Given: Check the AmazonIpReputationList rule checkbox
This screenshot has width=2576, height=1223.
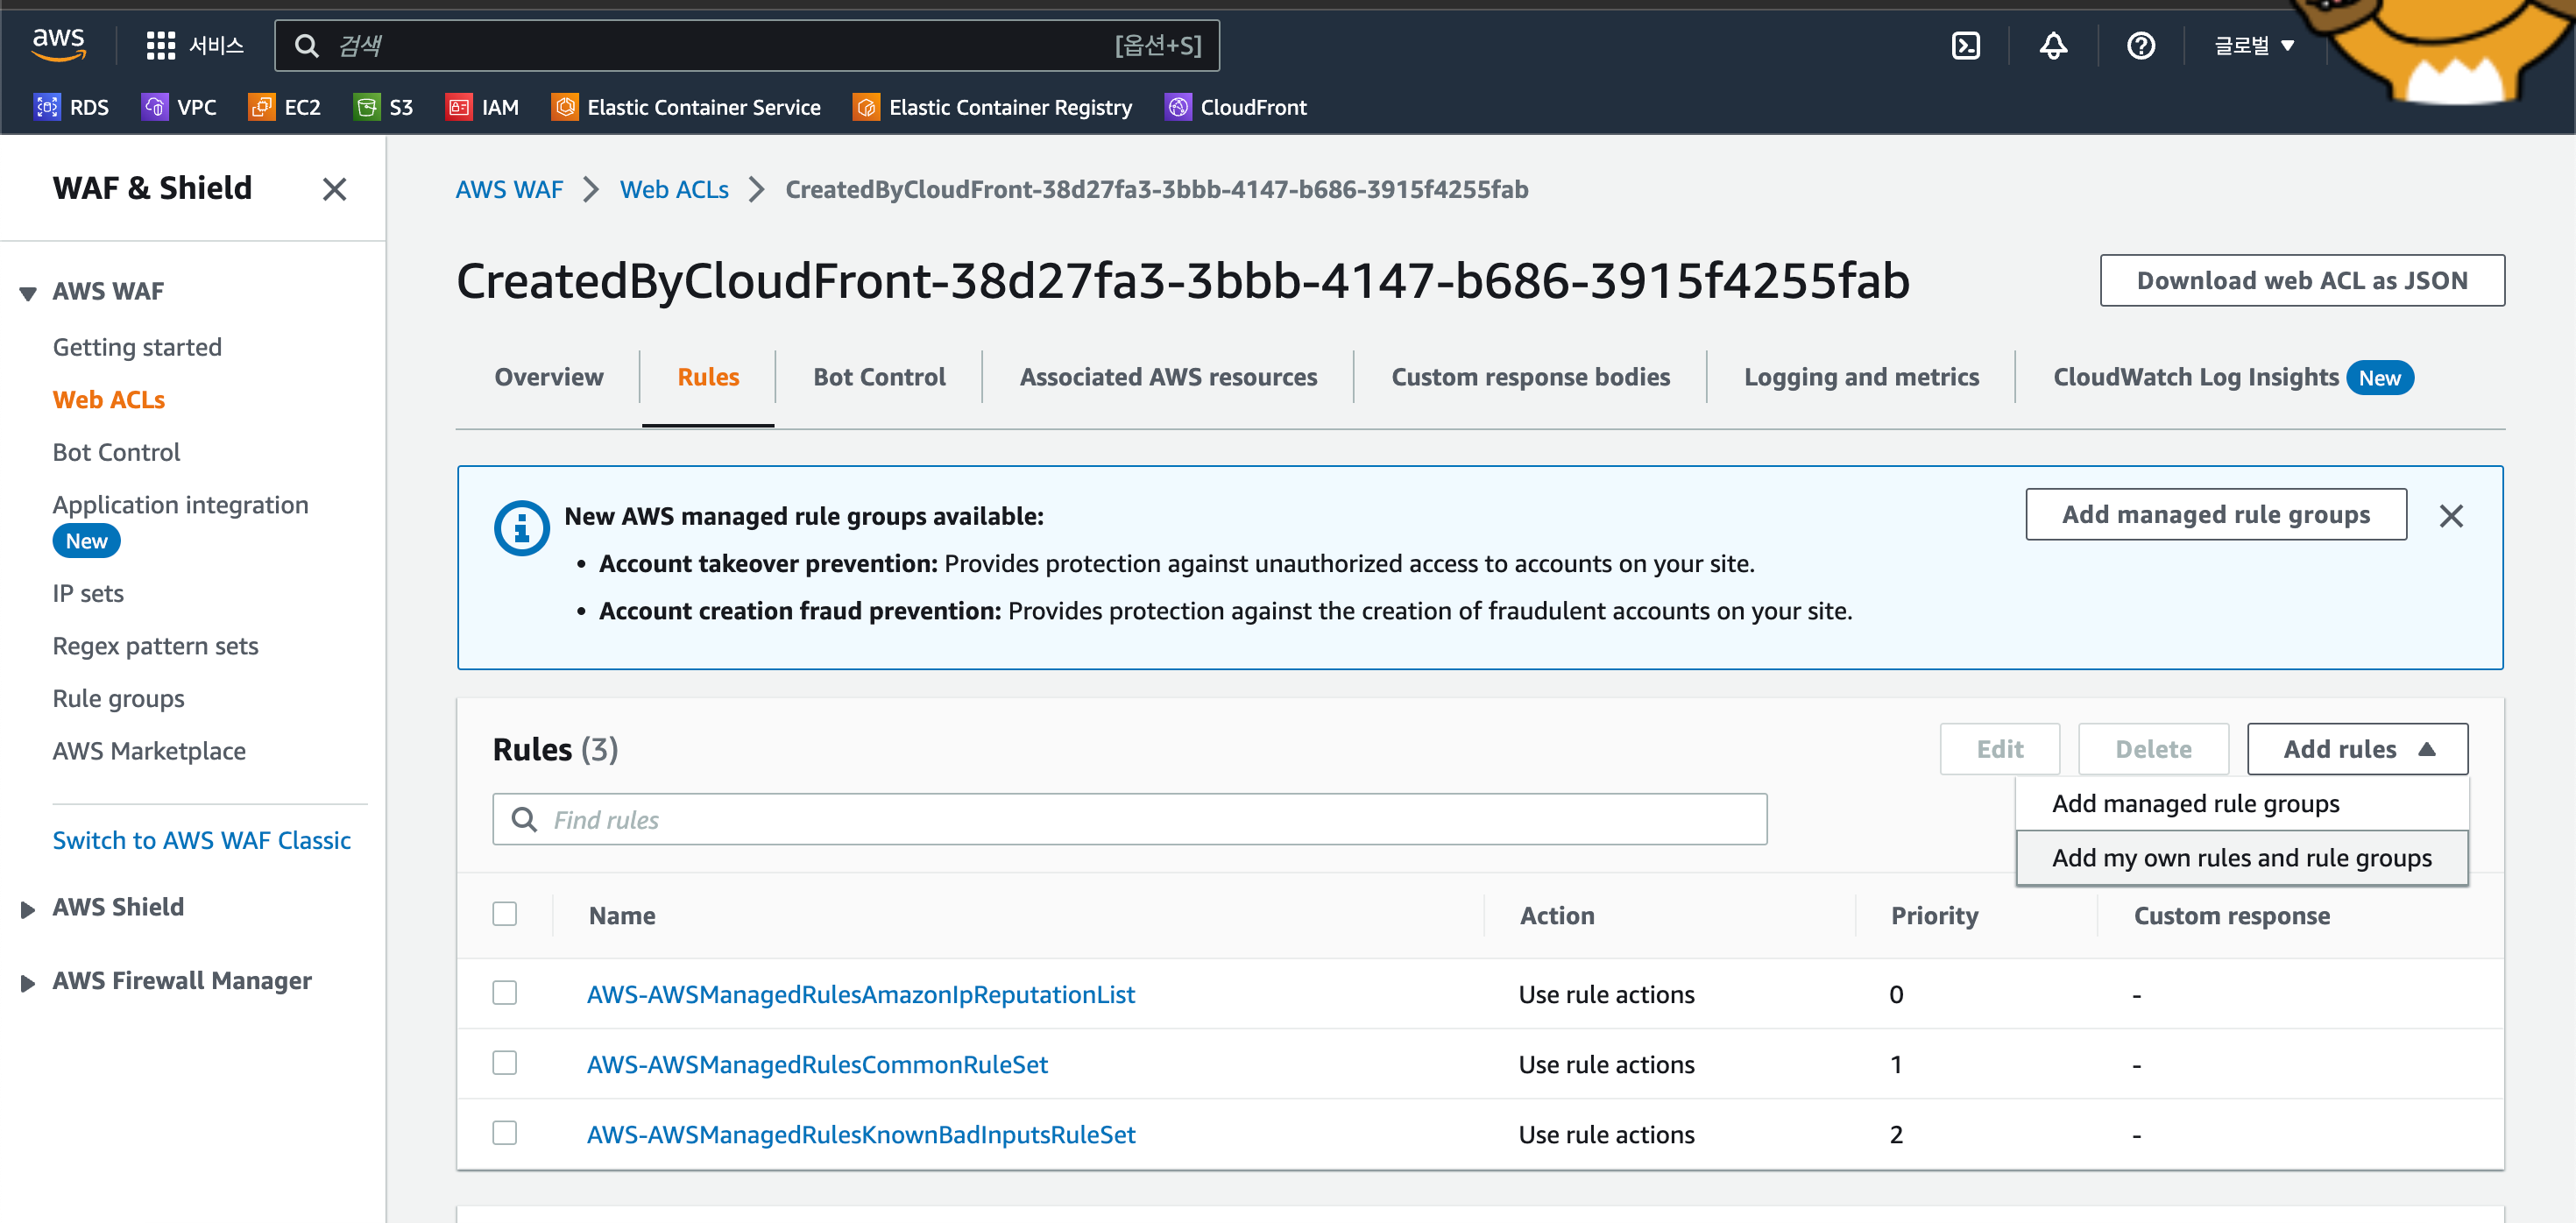Looking at the screenshot, I should pyautogui.click(x=505, y=993).
